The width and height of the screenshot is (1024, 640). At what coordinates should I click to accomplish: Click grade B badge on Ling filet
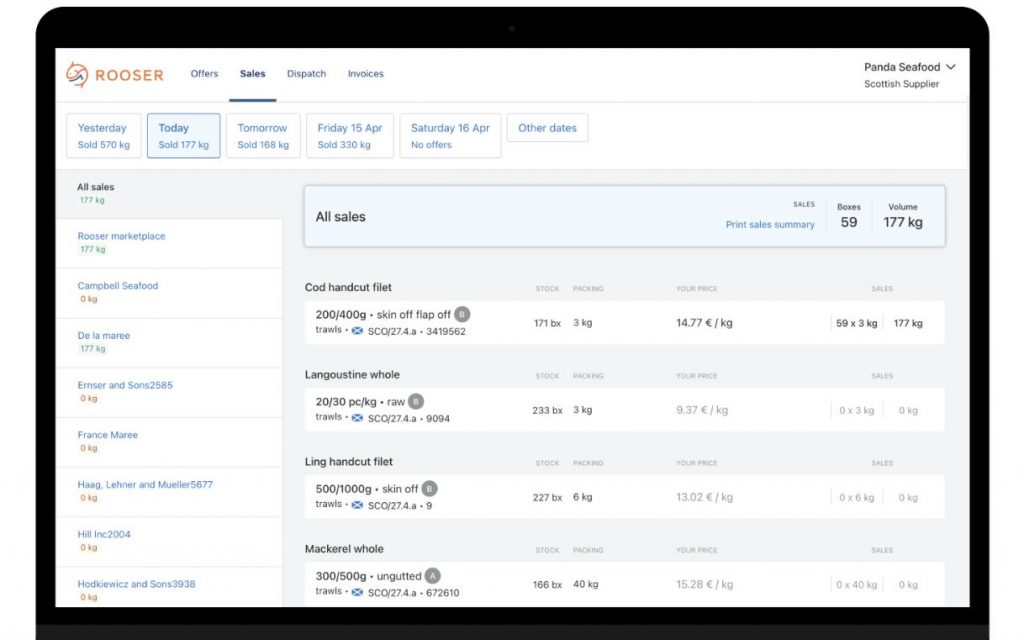click(x=429, y=488)
